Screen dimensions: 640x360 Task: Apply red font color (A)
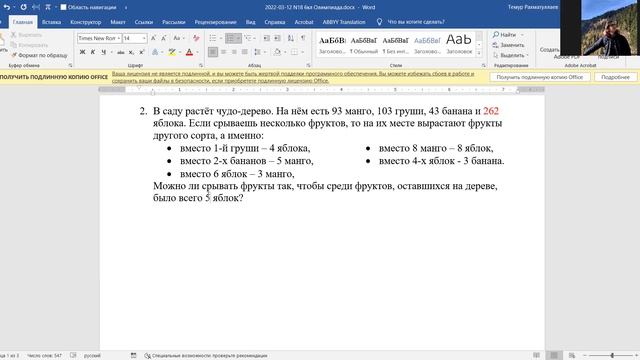(x=189, y=52)
